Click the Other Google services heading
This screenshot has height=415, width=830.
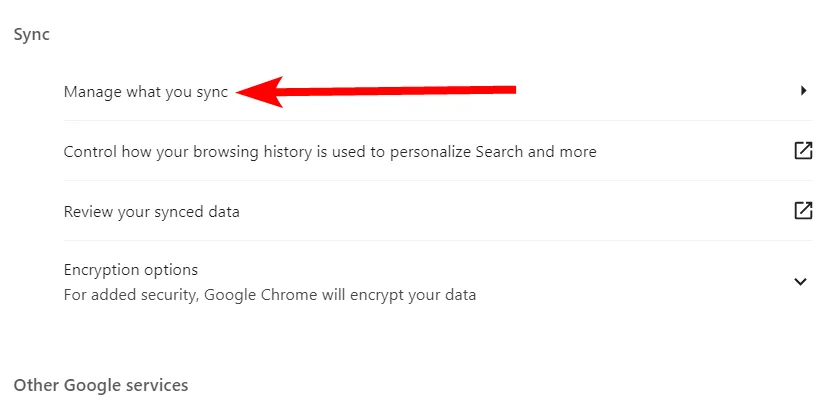click(100, 385)
